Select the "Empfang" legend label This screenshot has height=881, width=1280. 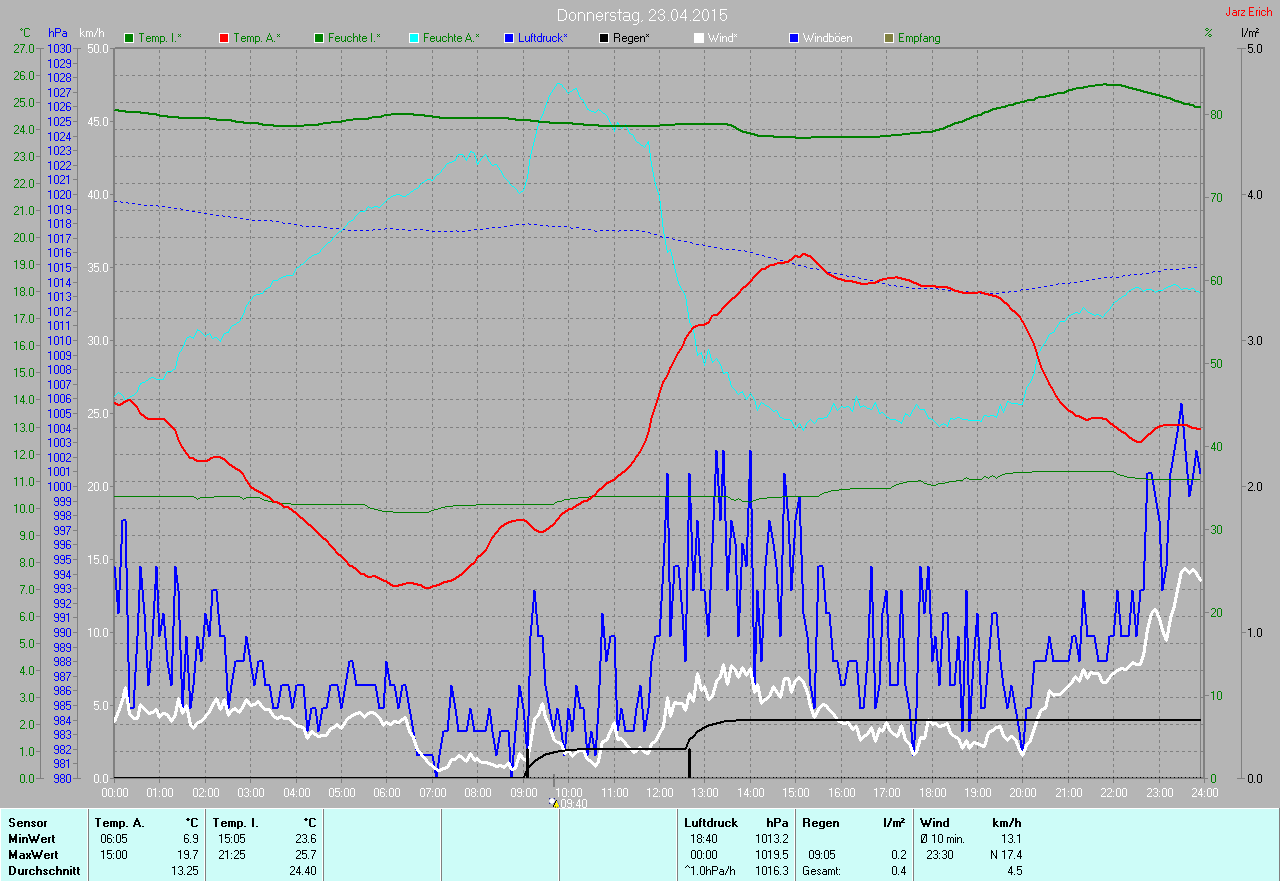[x=919, y=38]
